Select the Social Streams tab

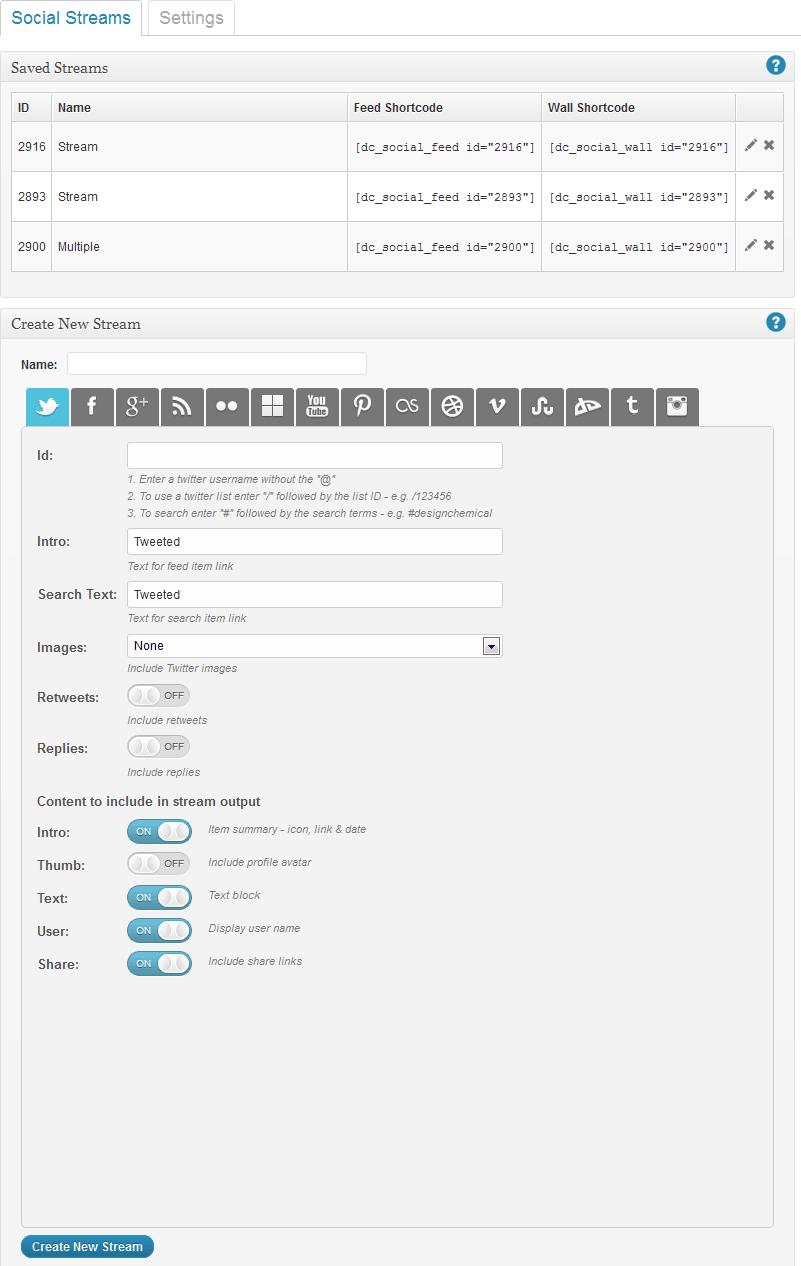pos(71,17)
